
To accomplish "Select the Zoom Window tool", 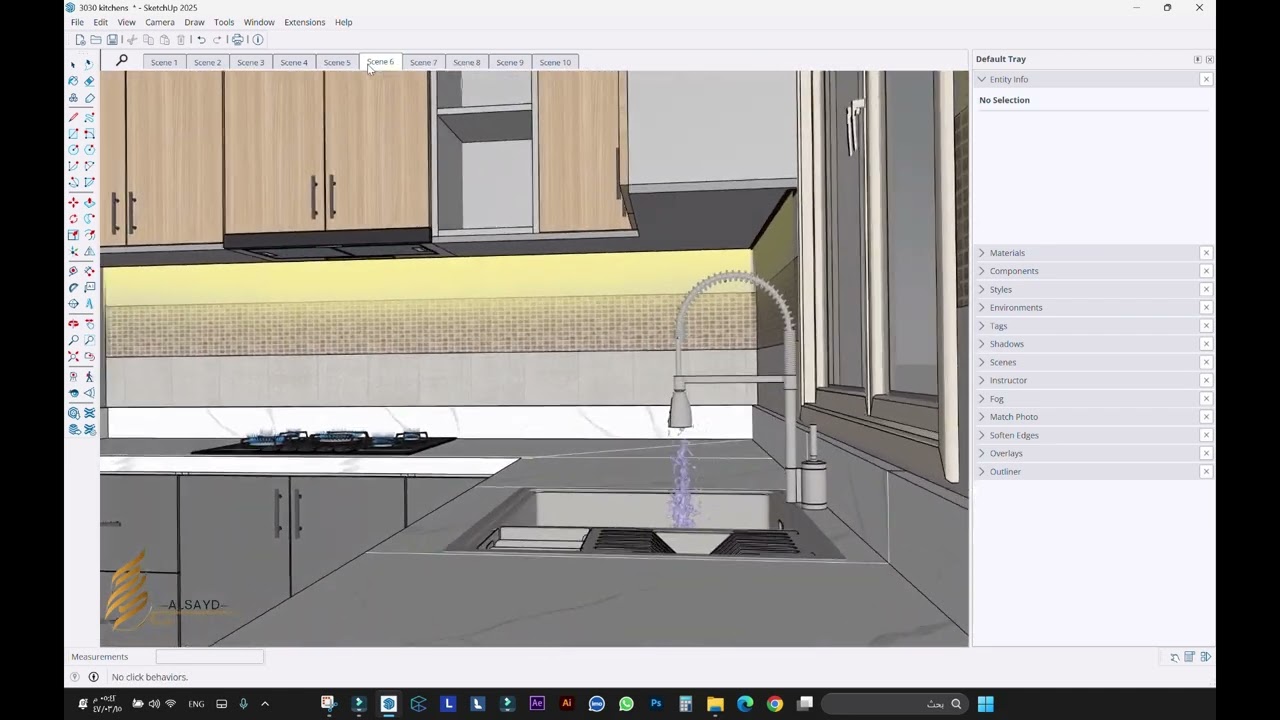I will 89,340.
